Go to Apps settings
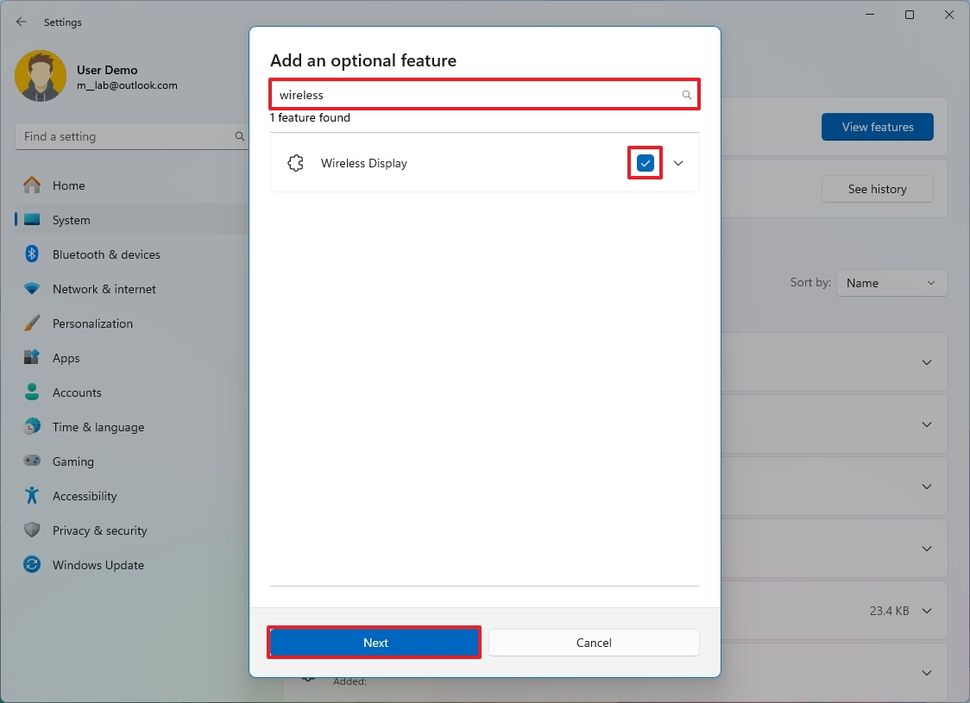The height and width of the screenshot is (703, 970). point(65,357)
